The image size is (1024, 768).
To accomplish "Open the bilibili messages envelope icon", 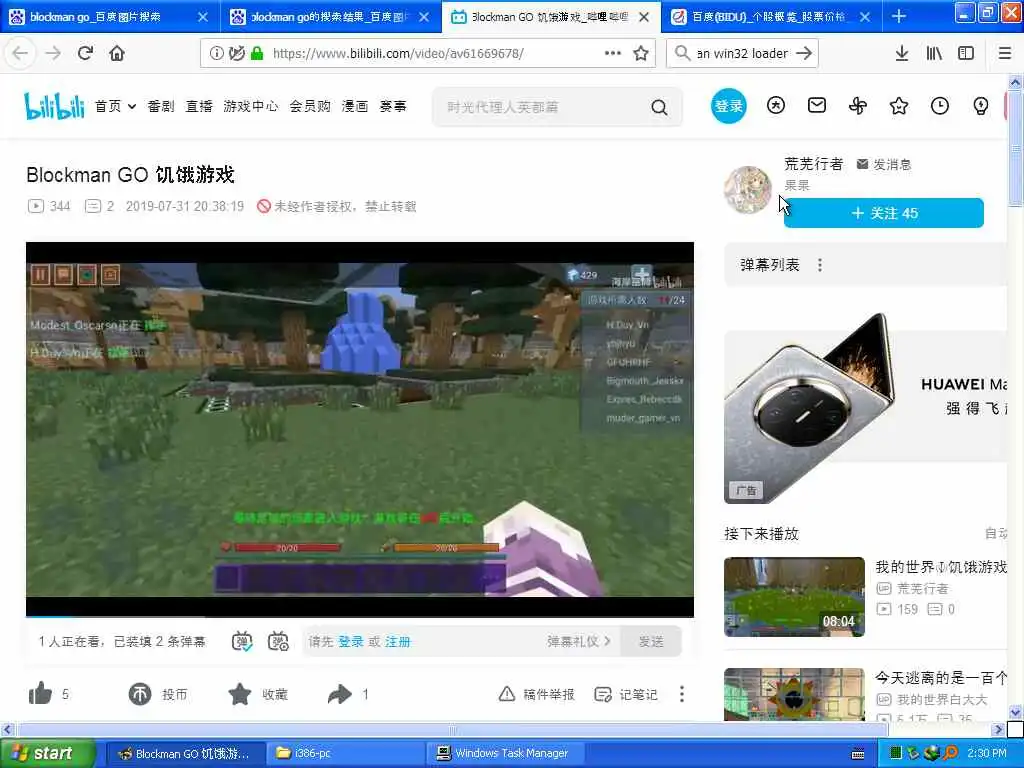I will point(817,105).
